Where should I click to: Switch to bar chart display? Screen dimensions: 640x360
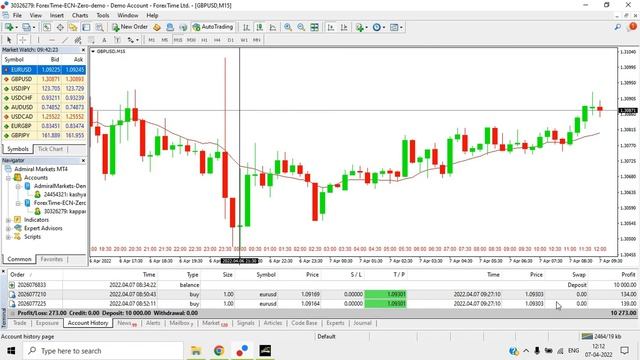(x=246, y=27)
